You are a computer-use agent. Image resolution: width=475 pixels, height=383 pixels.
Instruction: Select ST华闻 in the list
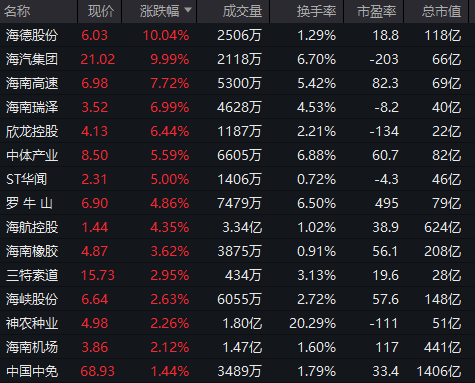click(27, 179)
